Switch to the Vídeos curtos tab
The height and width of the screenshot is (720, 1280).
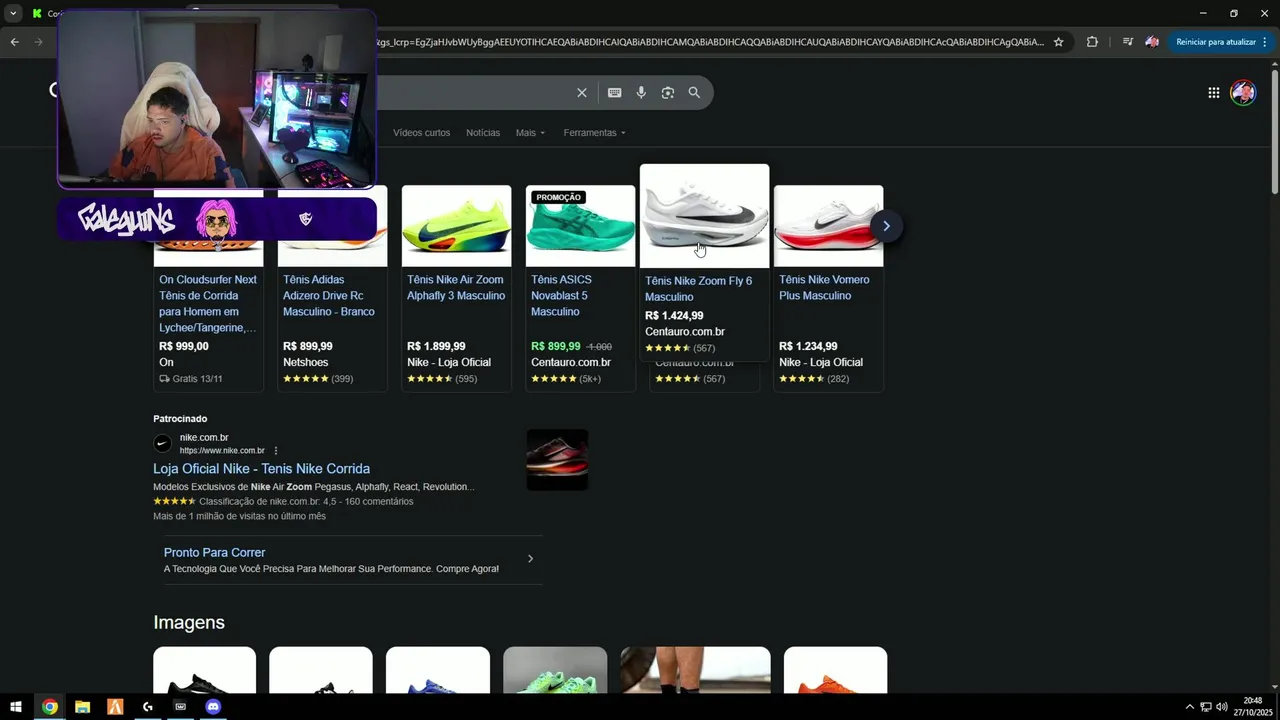[x=421, y=133]
